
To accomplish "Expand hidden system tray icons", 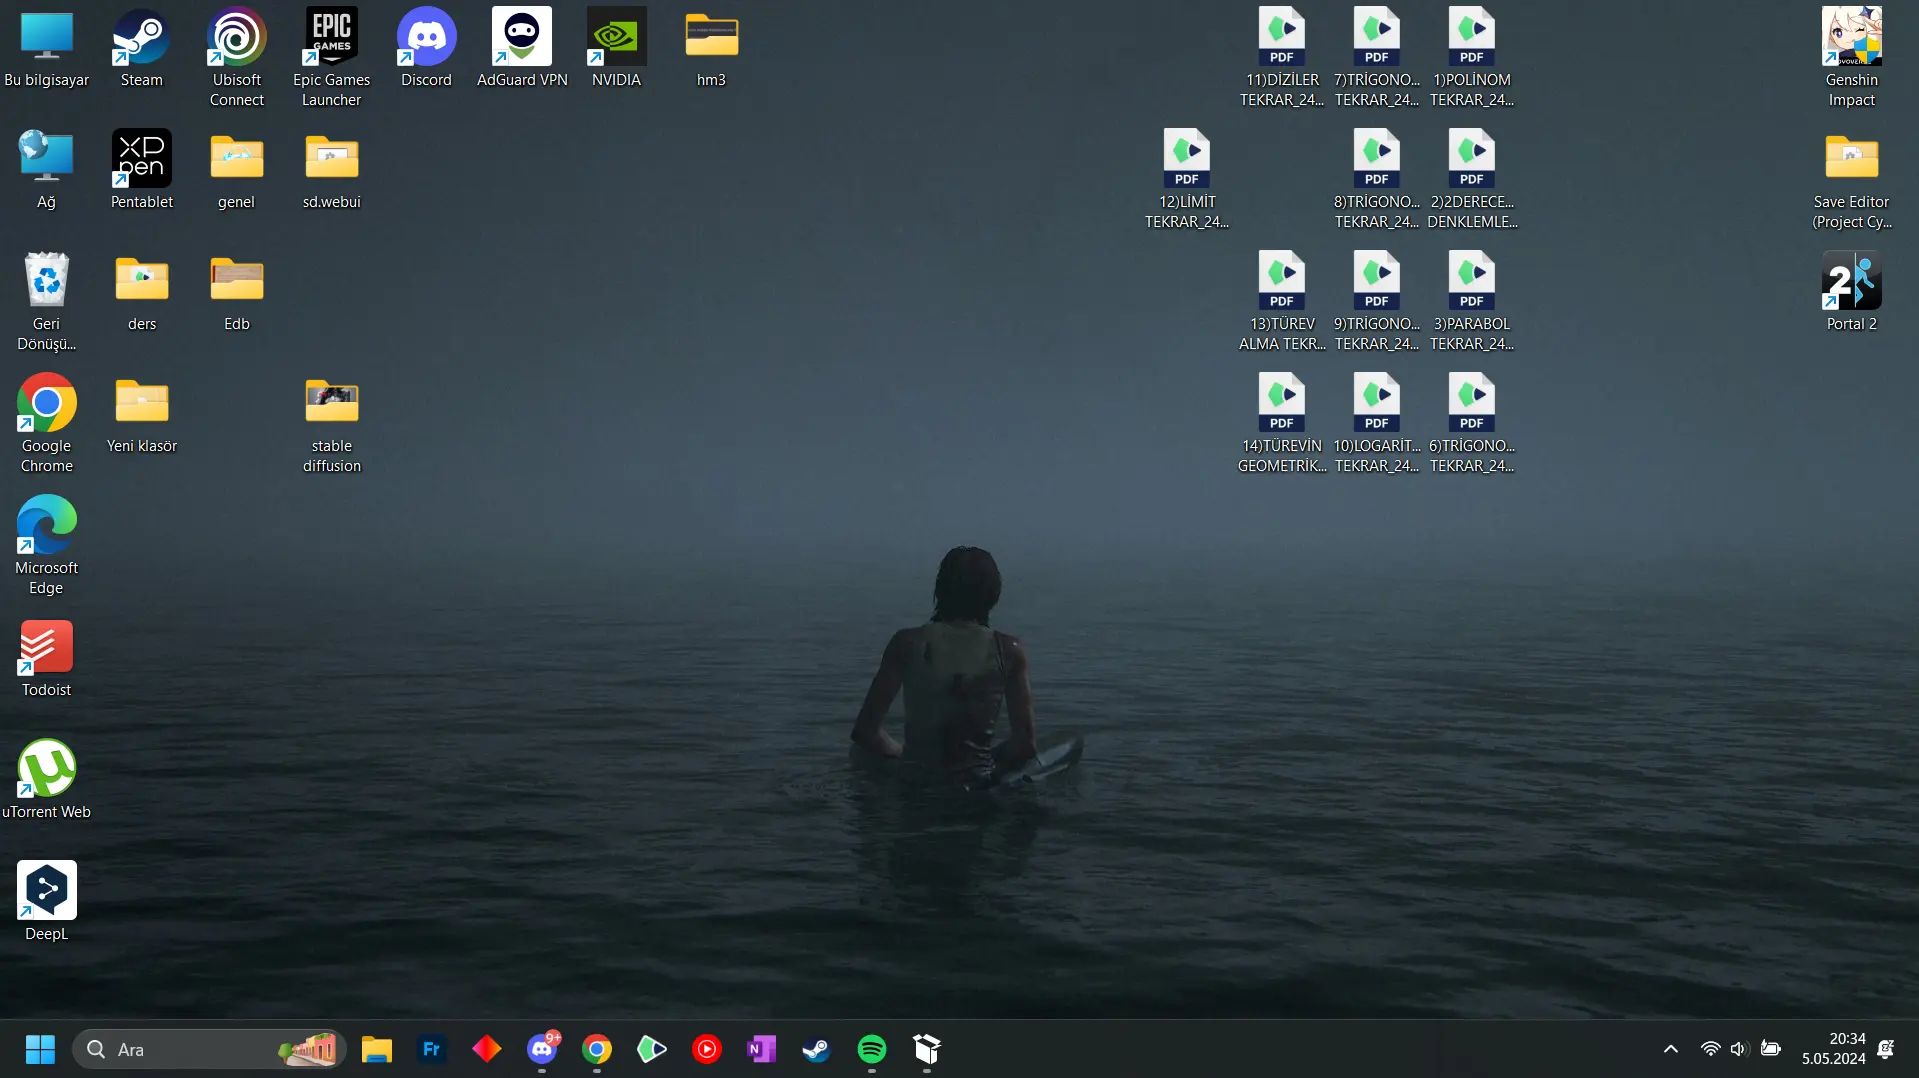I will point(1670,1049).
